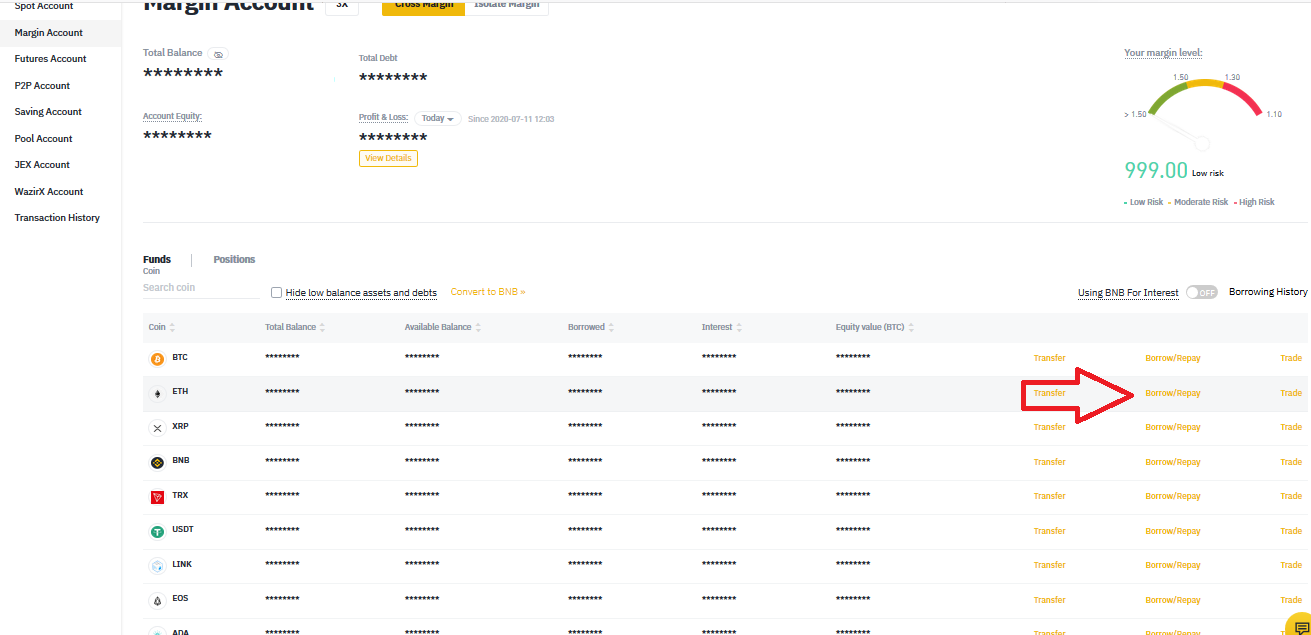Click Borrow/Repay for ETH
Image resolution: width=1311 pixels, height=635 pixels.
[1173, 393]
